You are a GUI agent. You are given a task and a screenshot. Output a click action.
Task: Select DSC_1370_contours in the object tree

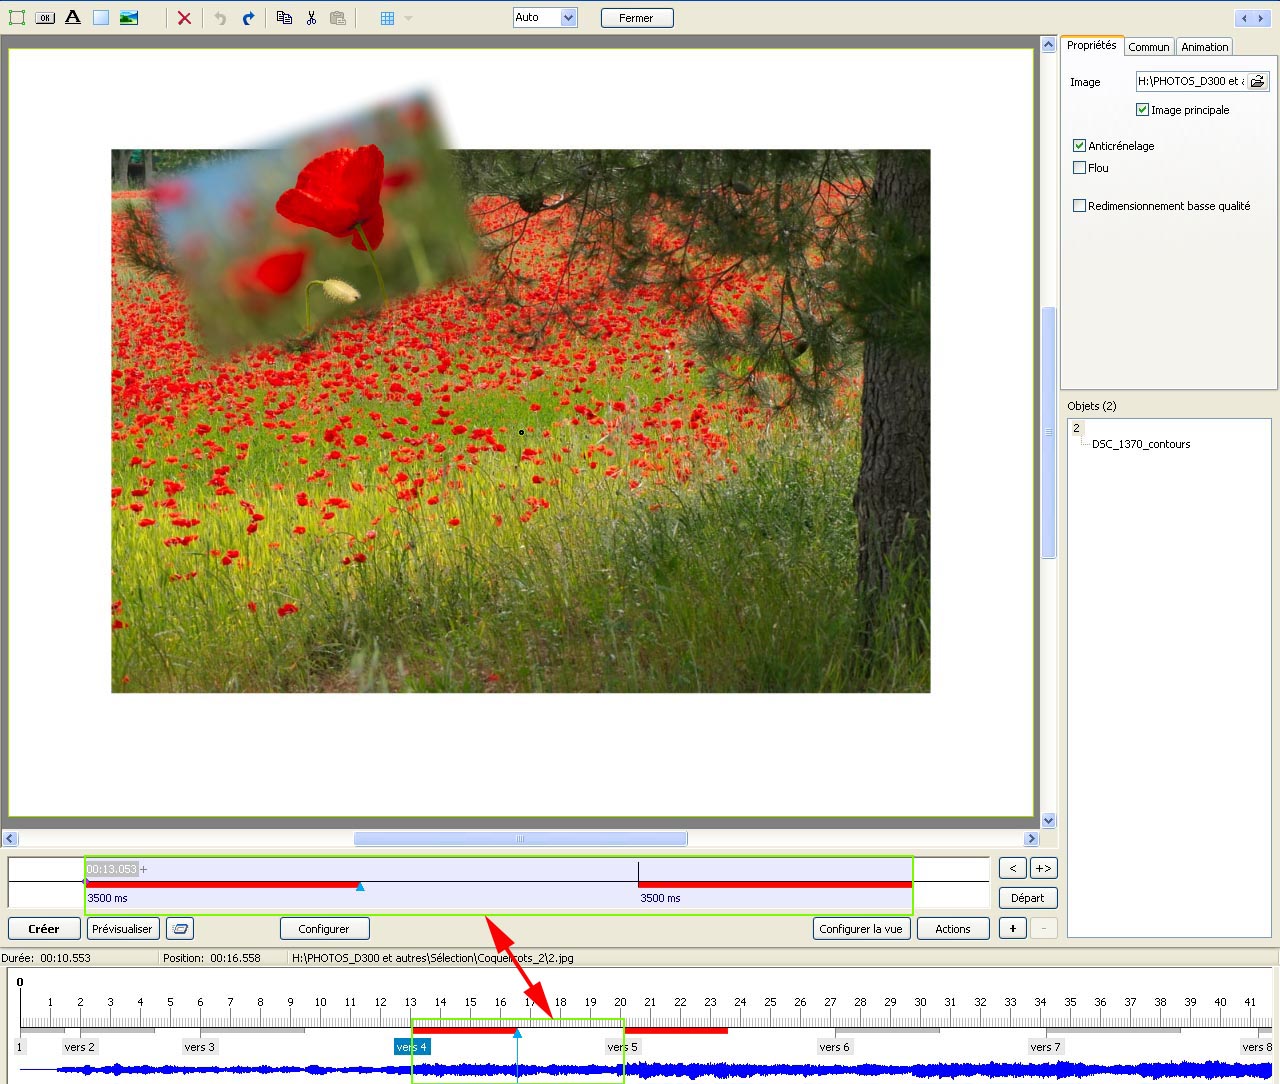click(1141, 444)
